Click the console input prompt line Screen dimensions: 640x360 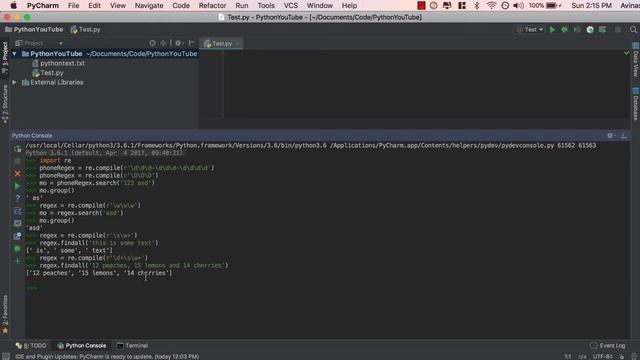(x=327, y=288)
